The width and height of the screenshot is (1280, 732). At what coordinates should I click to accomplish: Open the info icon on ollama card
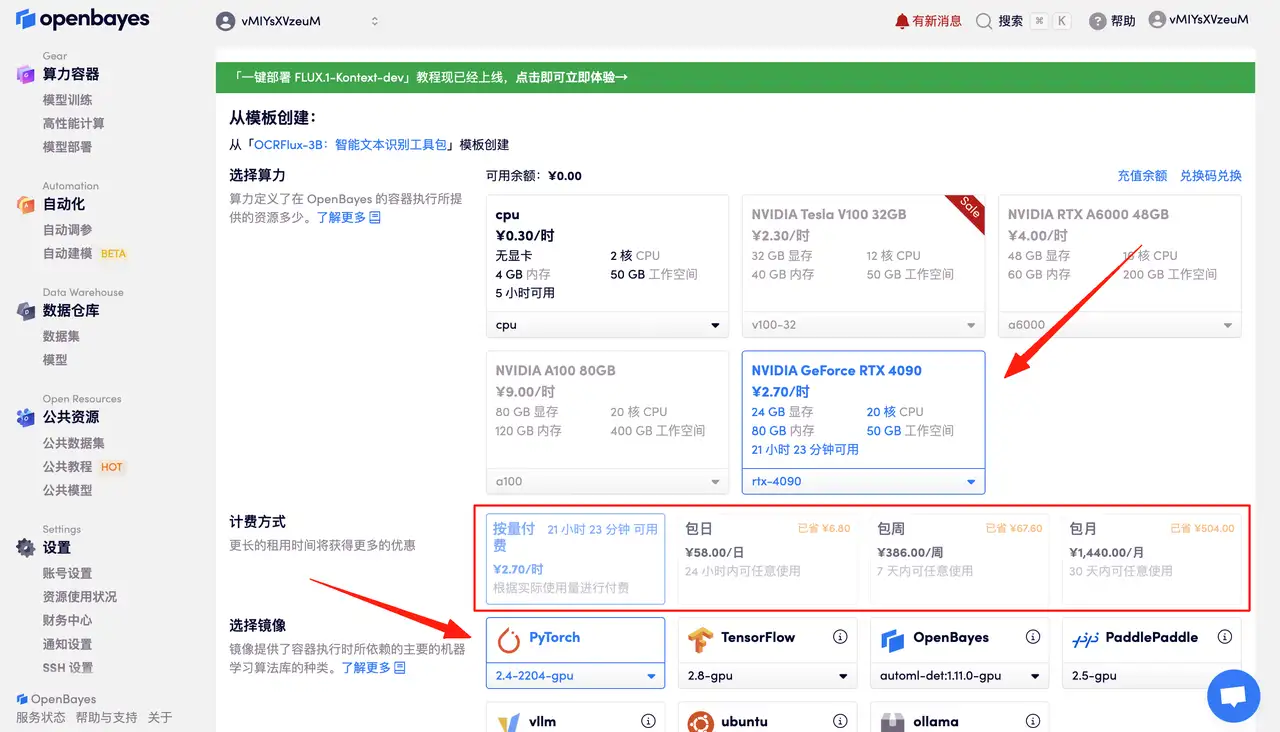[1033, 721]
